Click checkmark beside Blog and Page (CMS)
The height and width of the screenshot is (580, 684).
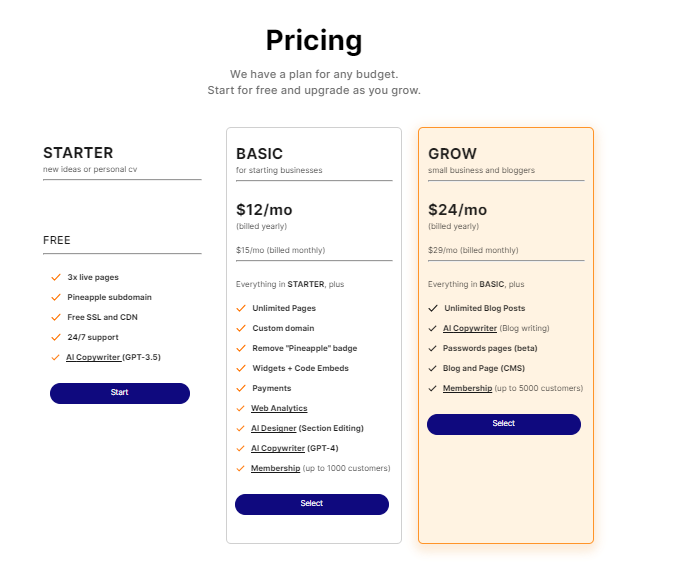point(432,368)
